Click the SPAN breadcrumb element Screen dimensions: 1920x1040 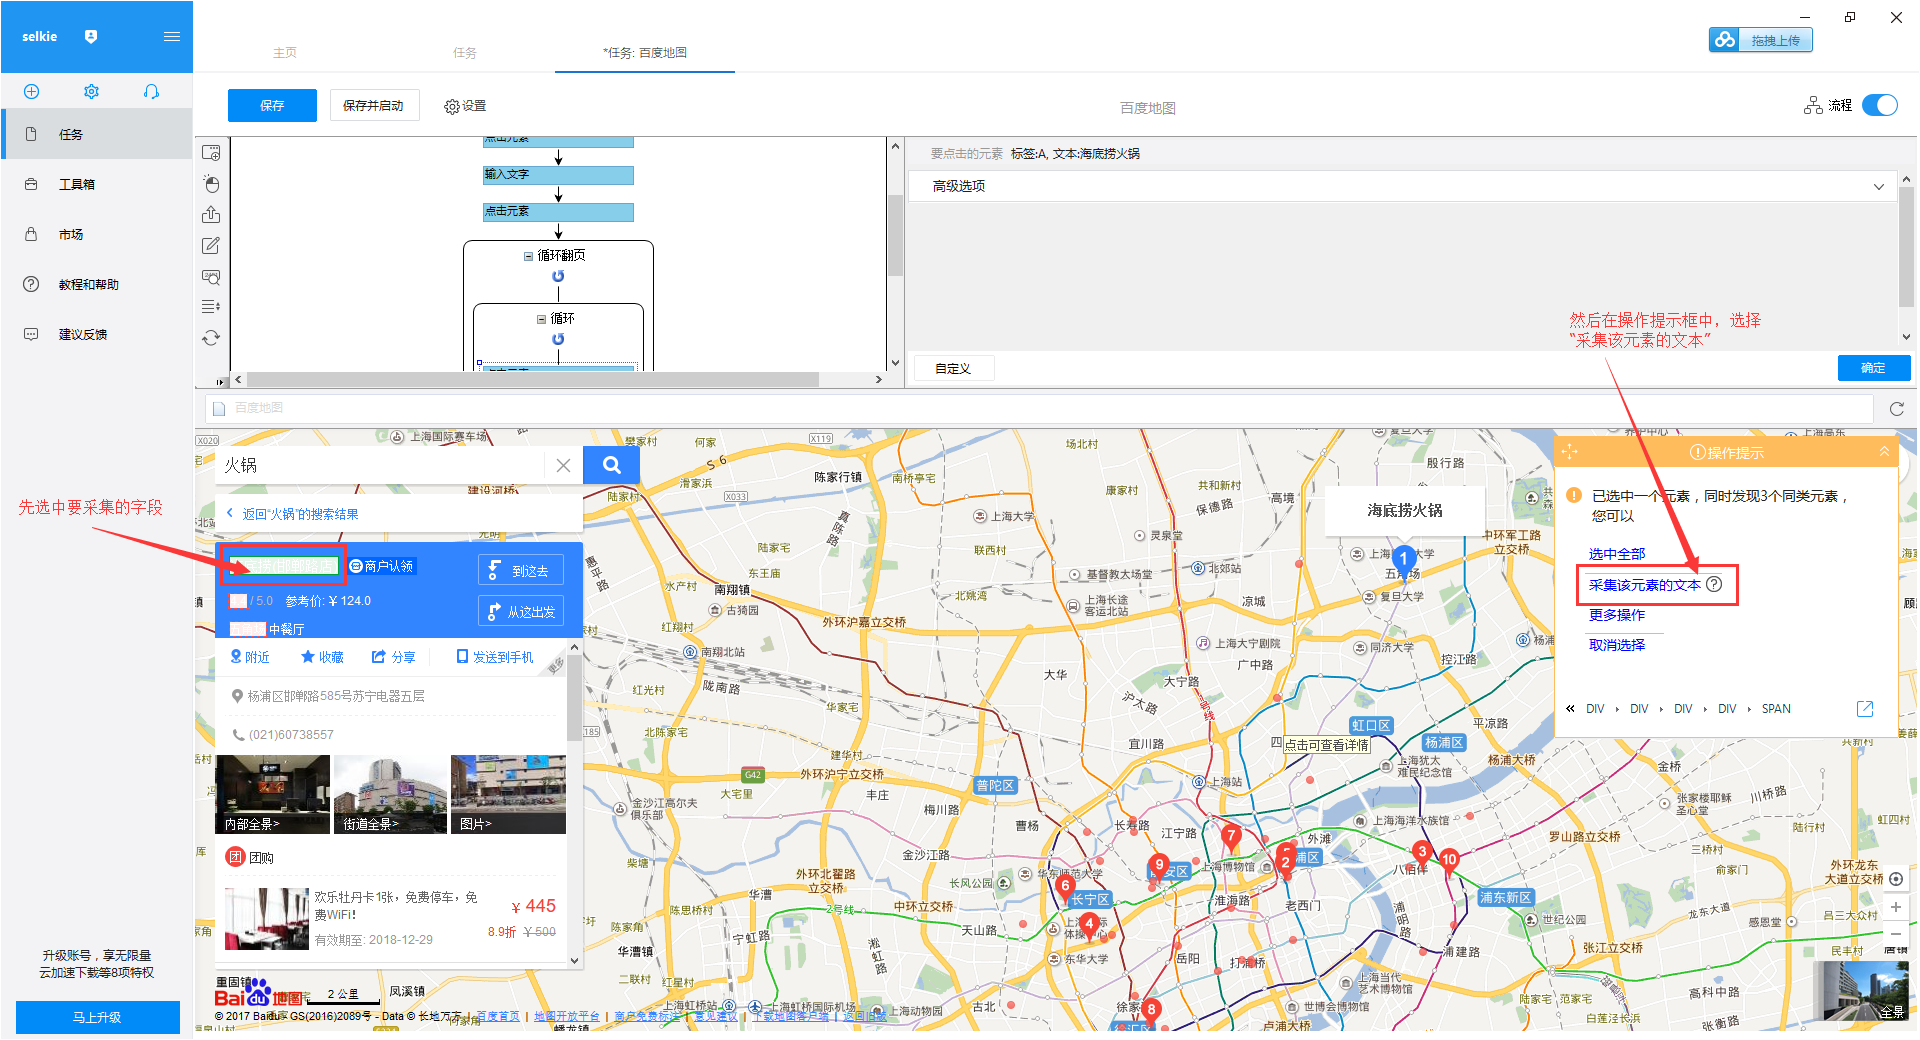(x=1776, y=709)
